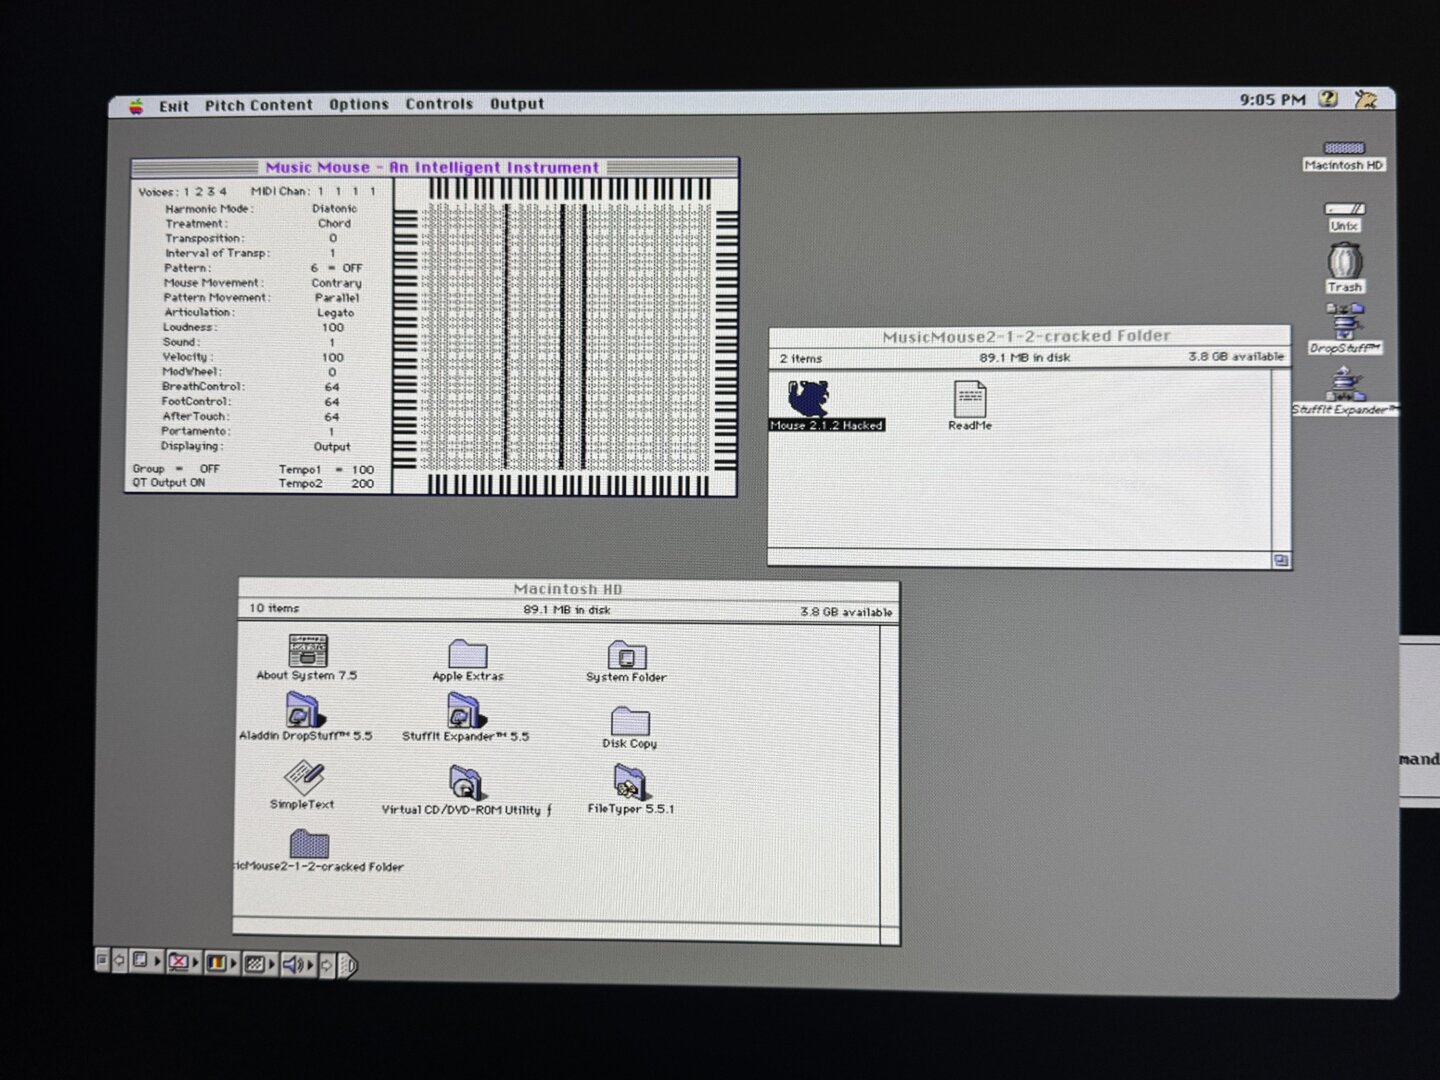Expand the sound volume Control Strip arrow

pos(310,965)
